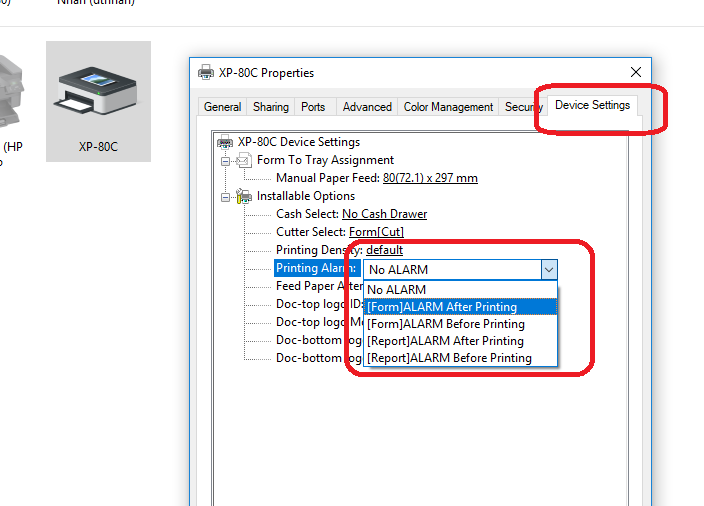704x506 pixels.
Task: Click the Manual Paper Feed label
Action: point(328,178)
